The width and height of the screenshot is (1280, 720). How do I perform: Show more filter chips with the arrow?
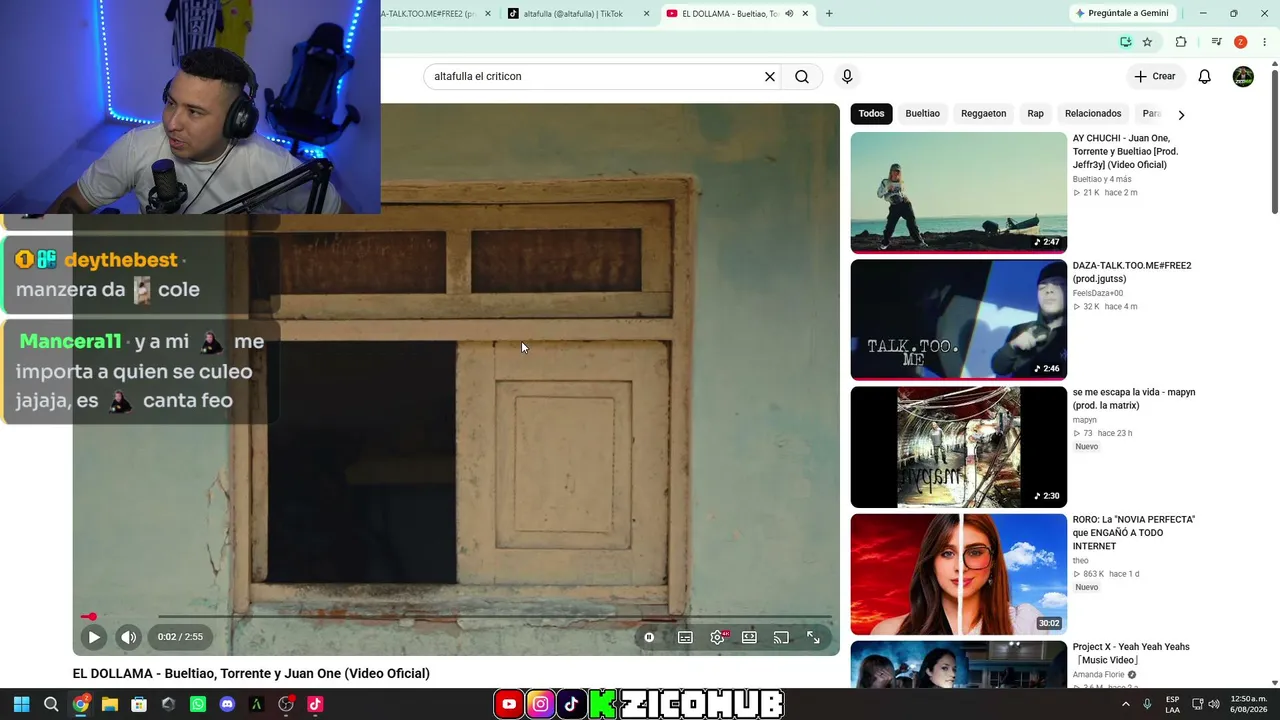click(x=1181, y=115)
